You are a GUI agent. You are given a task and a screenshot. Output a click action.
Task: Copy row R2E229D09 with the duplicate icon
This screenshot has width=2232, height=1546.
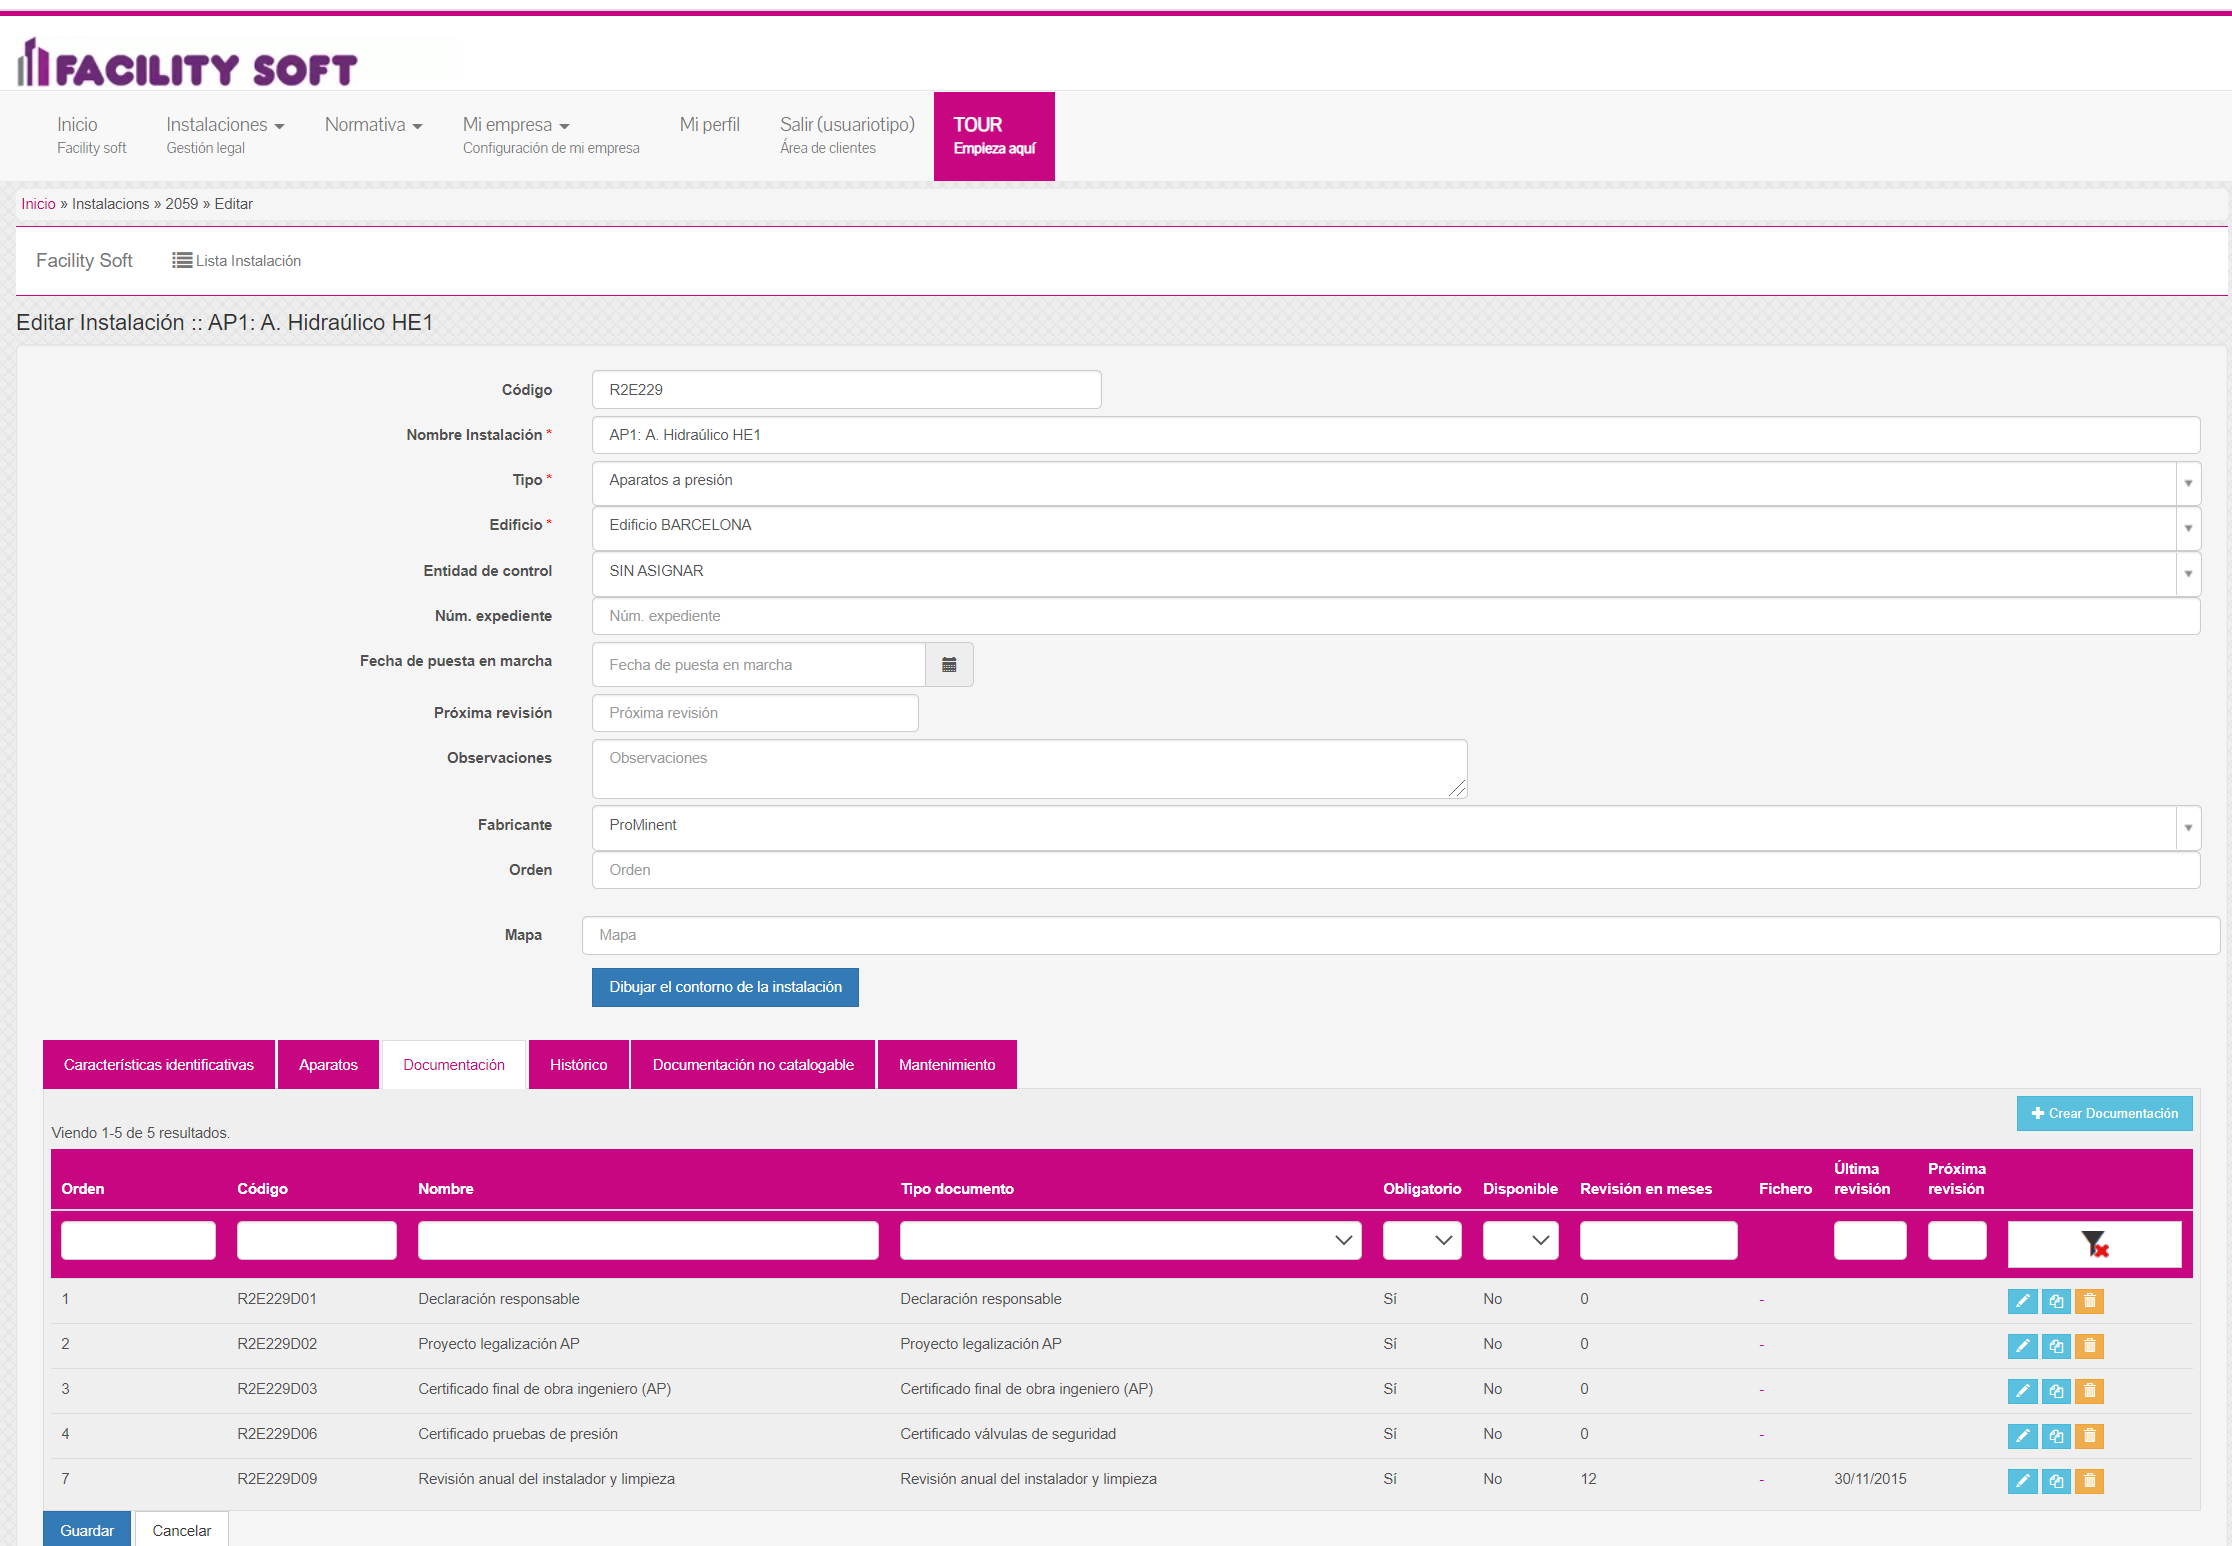(2056, 1481)
